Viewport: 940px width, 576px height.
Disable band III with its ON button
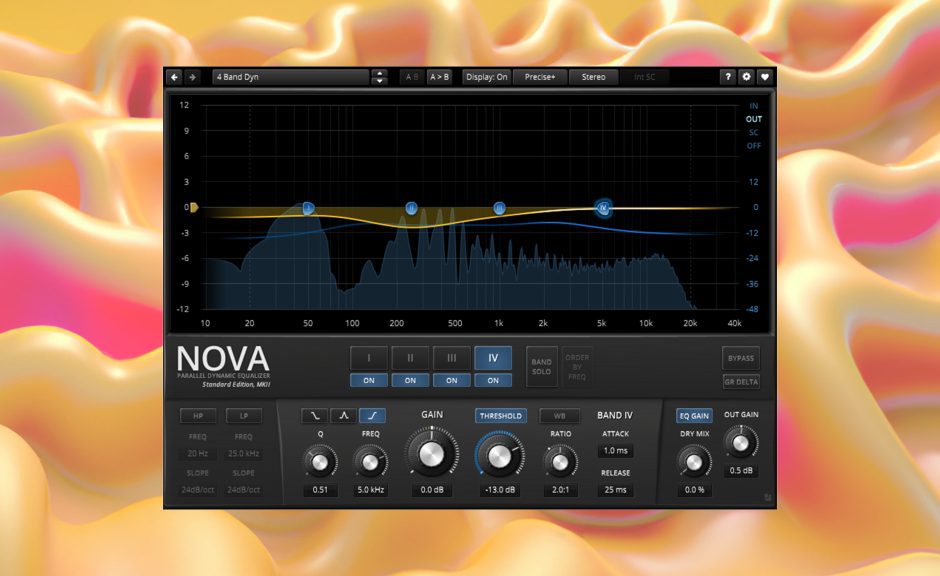[x=451, y=380]
